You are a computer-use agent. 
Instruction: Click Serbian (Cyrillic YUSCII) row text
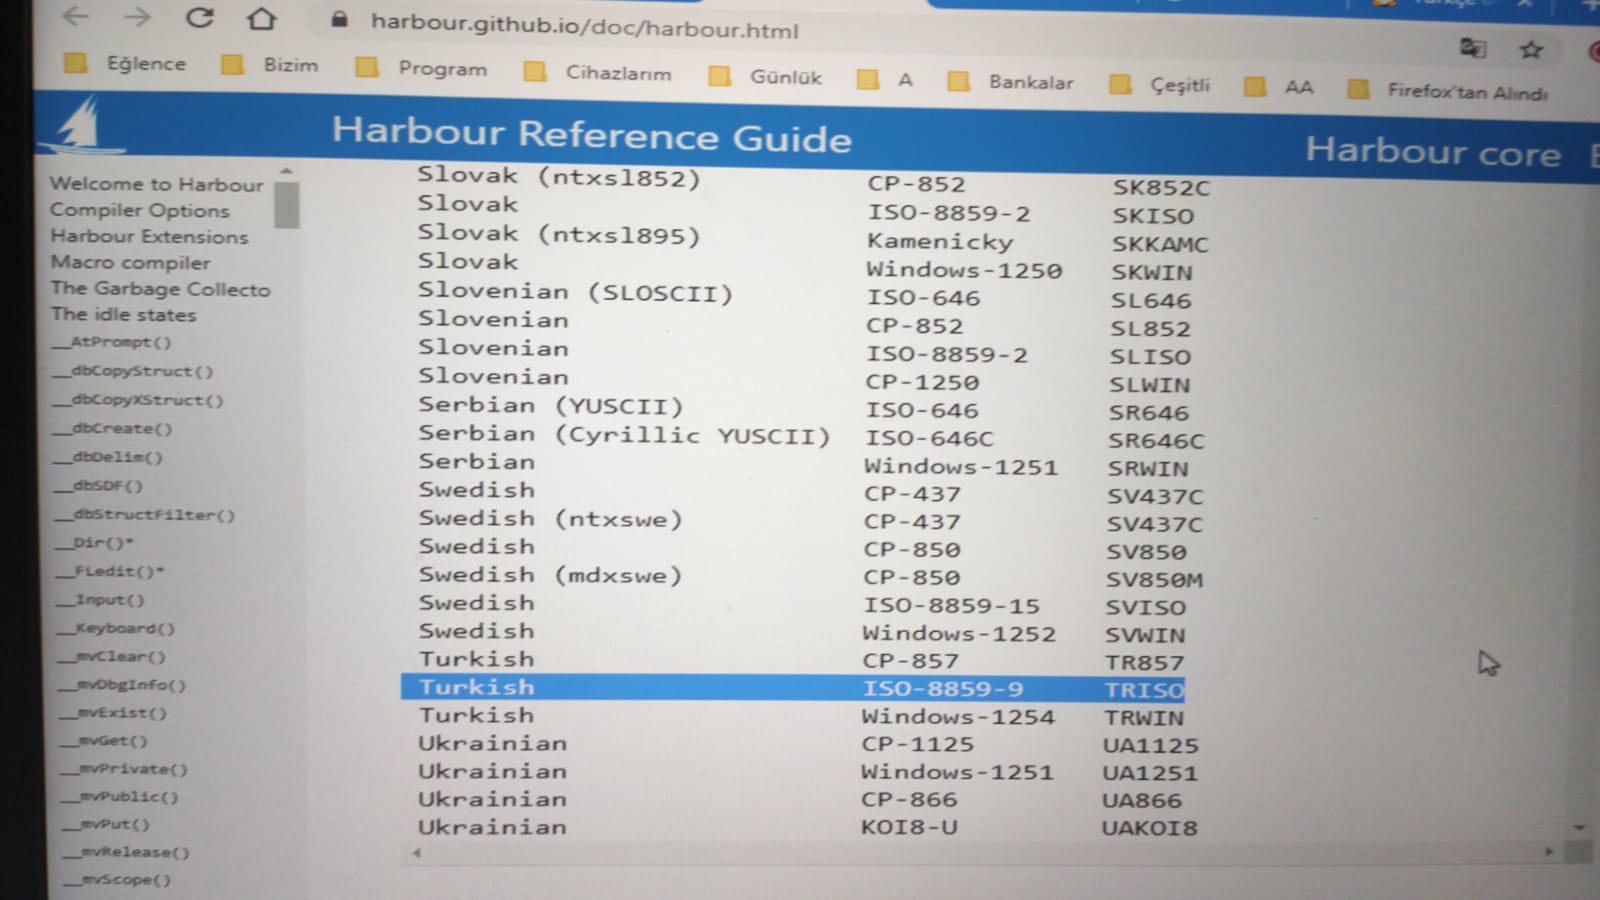(x=624, y=435)
